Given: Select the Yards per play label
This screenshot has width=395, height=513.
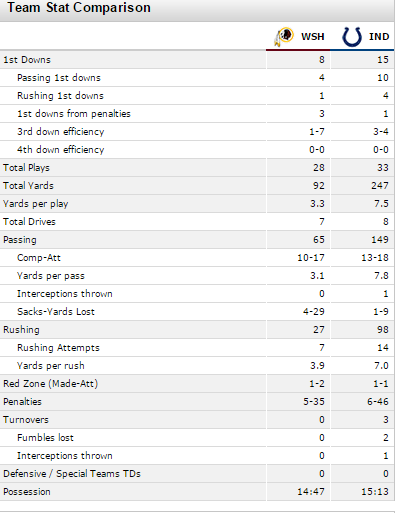Looking at the screenshot, I should [x=36, y=204].
